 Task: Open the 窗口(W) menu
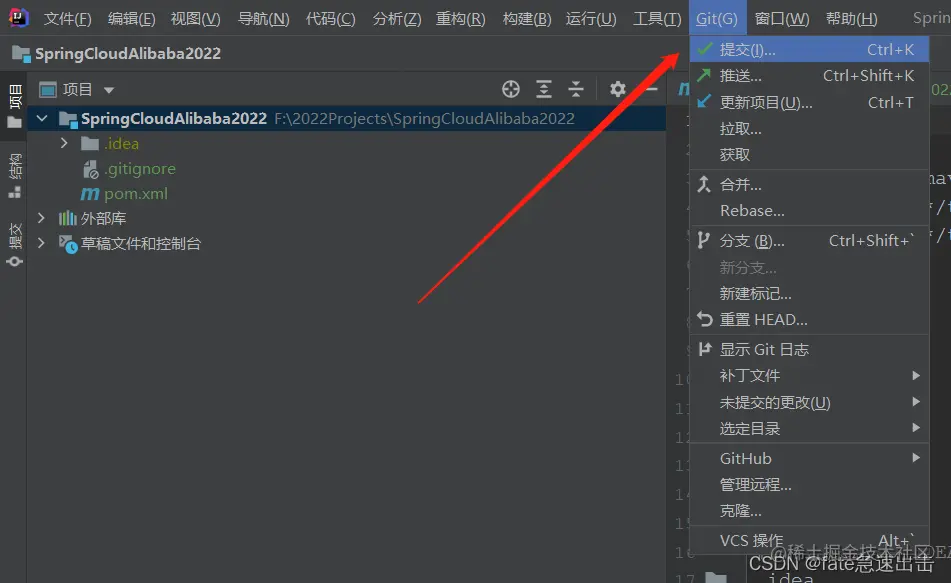point(782,17)
